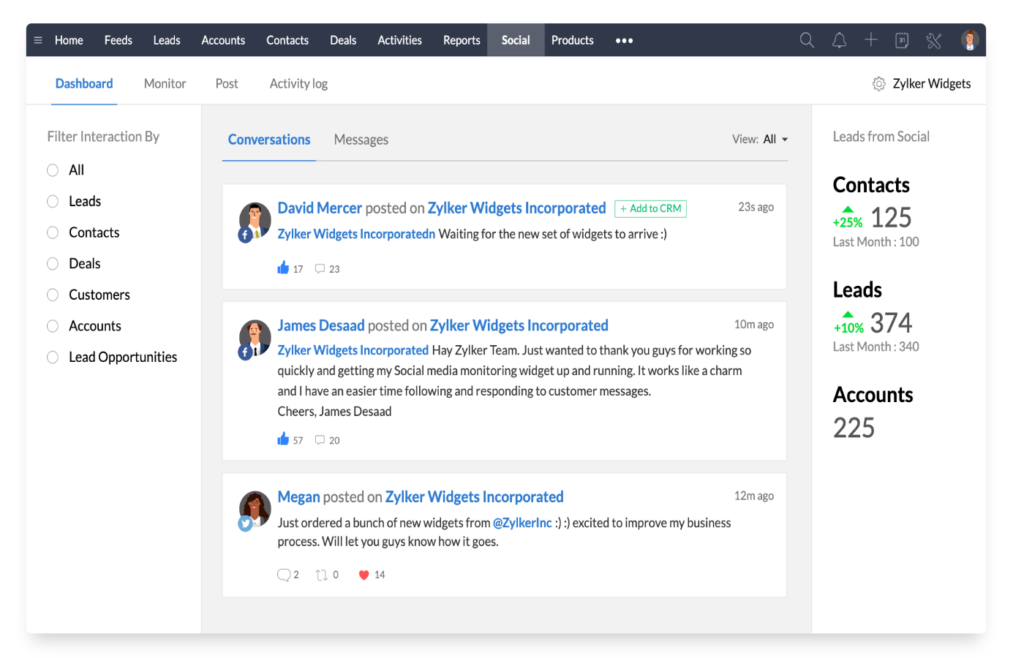Select the Leads filter radio button
Image resolution: width=1024 pixels, height=658 pixels.
[x=51, y=201]
